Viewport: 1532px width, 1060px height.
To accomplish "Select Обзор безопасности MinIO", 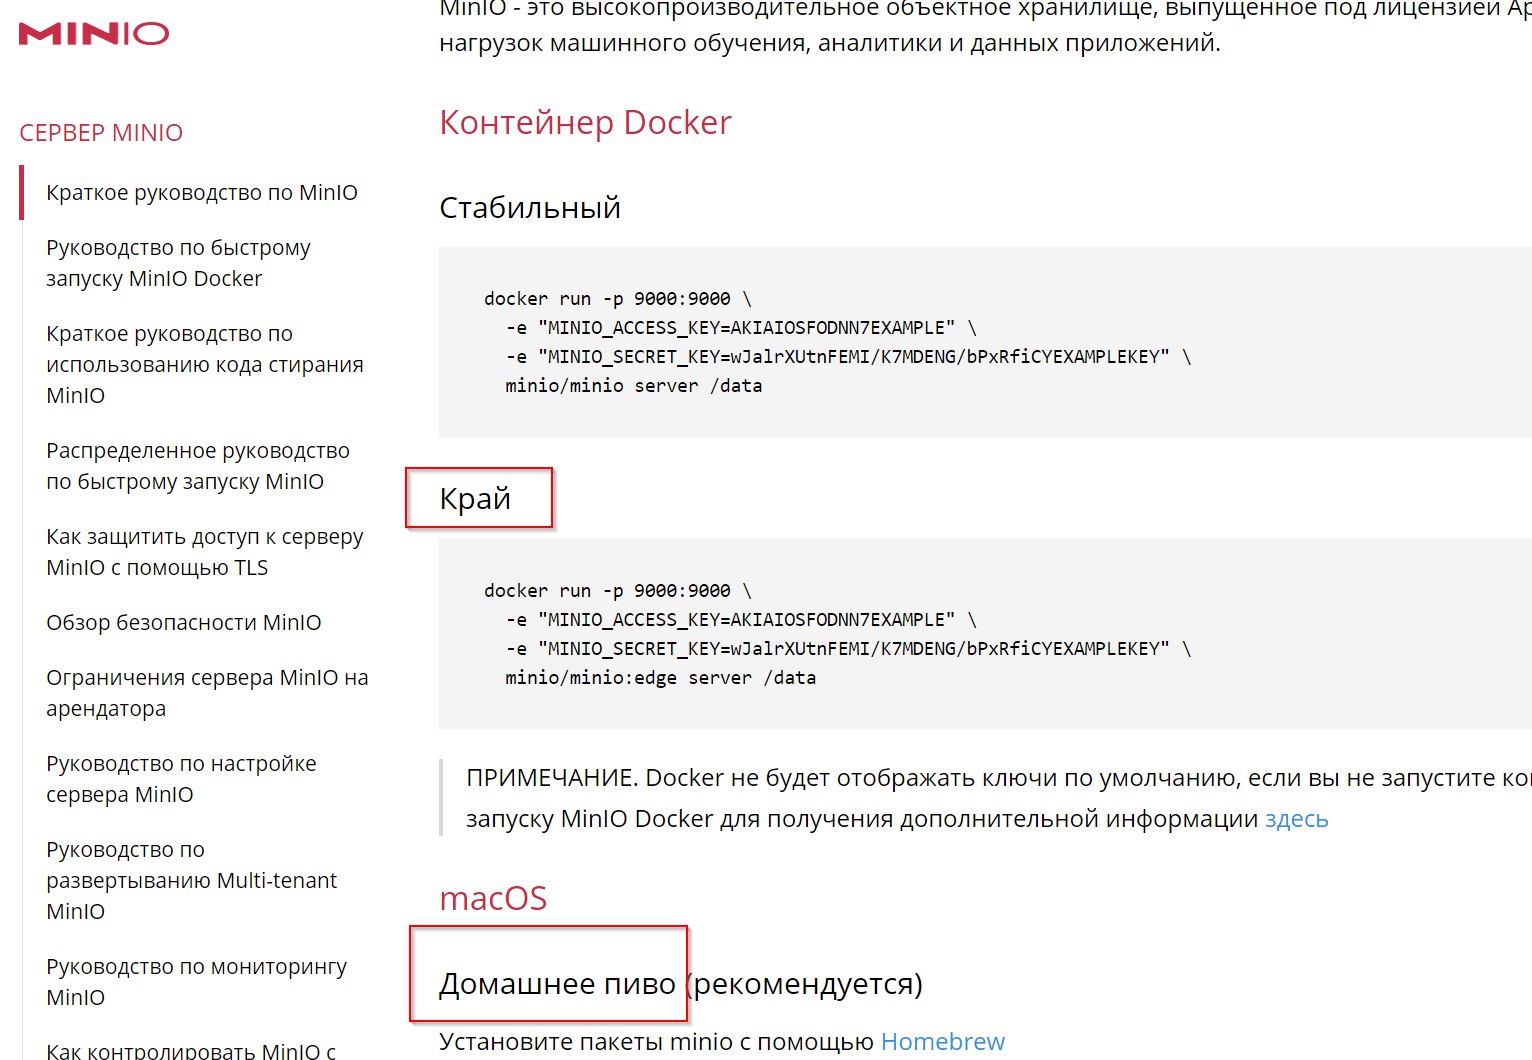I will click(x=184, y=622).
